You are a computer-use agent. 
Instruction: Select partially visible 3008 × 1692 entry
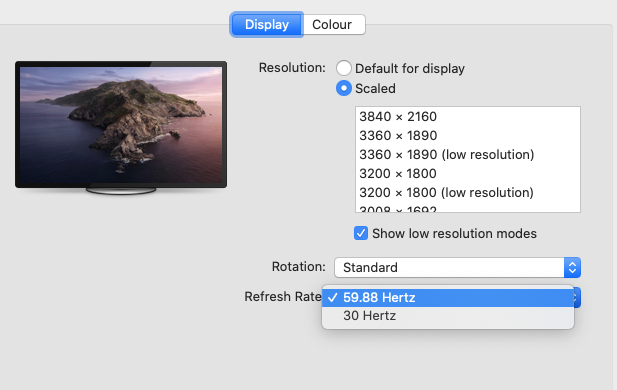tap(467, 209)
